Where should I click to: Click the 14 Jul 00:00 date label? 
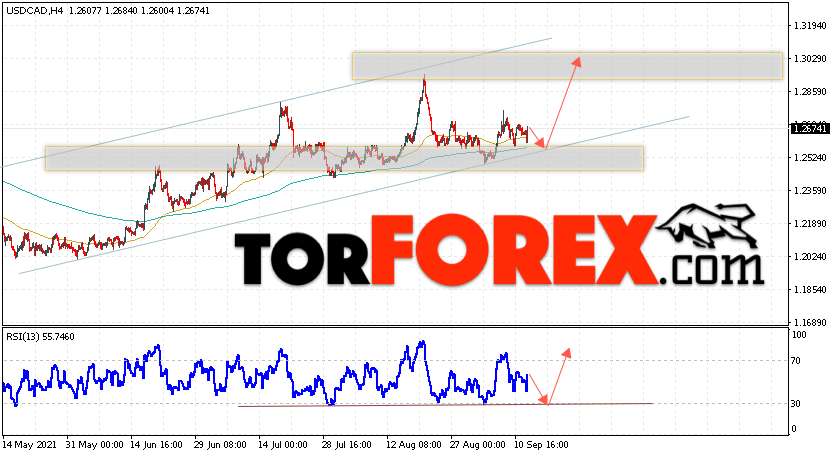click(282, 445)
